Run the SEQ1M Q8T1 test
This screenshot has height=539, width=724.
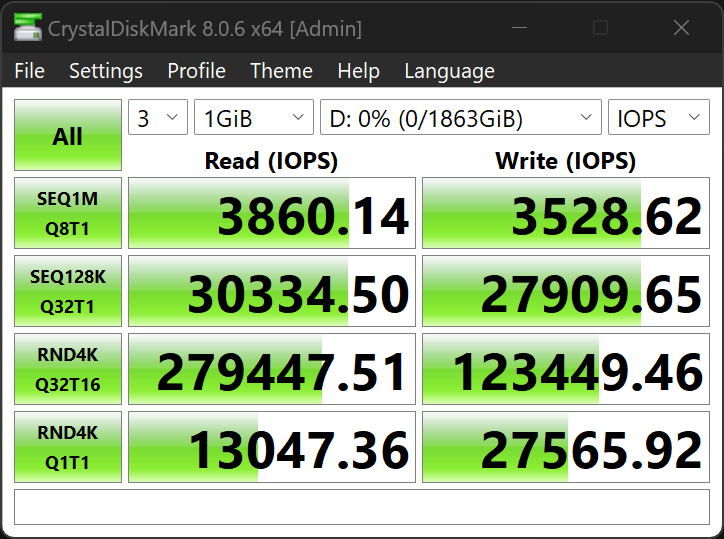[x=68, y=213]
